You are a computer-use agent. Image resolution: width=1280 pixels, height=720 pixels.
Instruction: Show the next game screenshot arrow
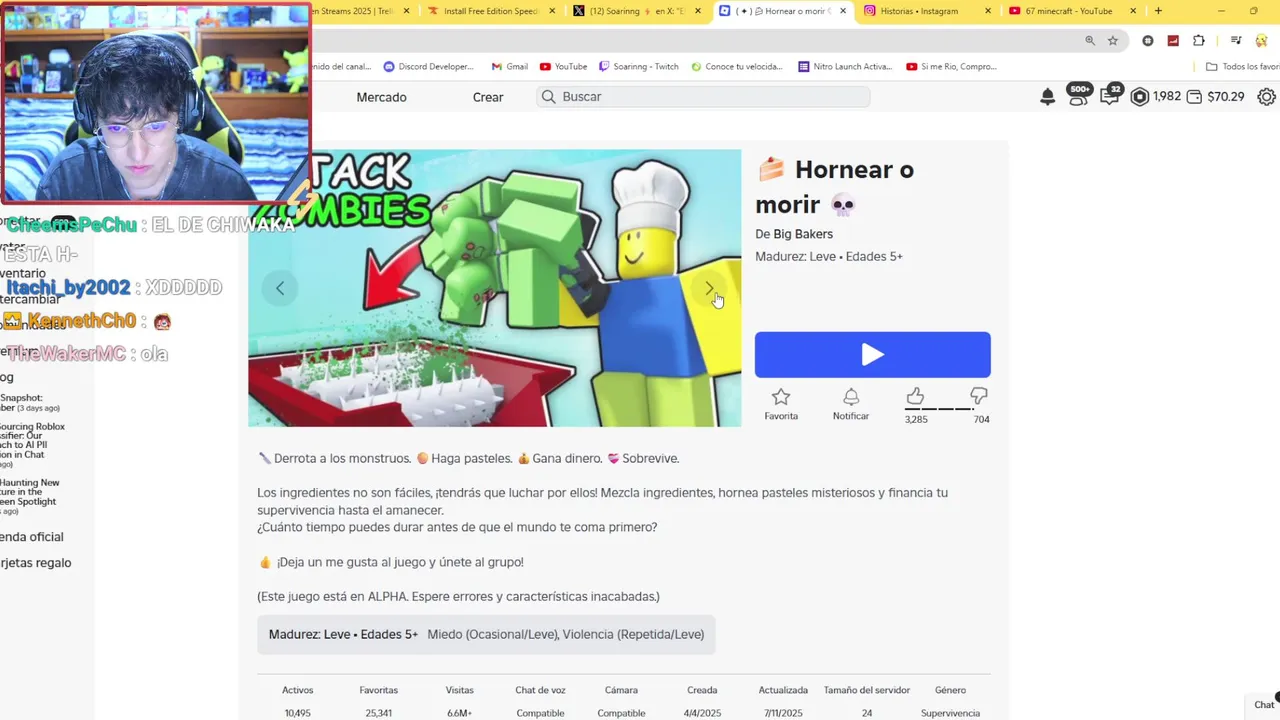(710, 288)
